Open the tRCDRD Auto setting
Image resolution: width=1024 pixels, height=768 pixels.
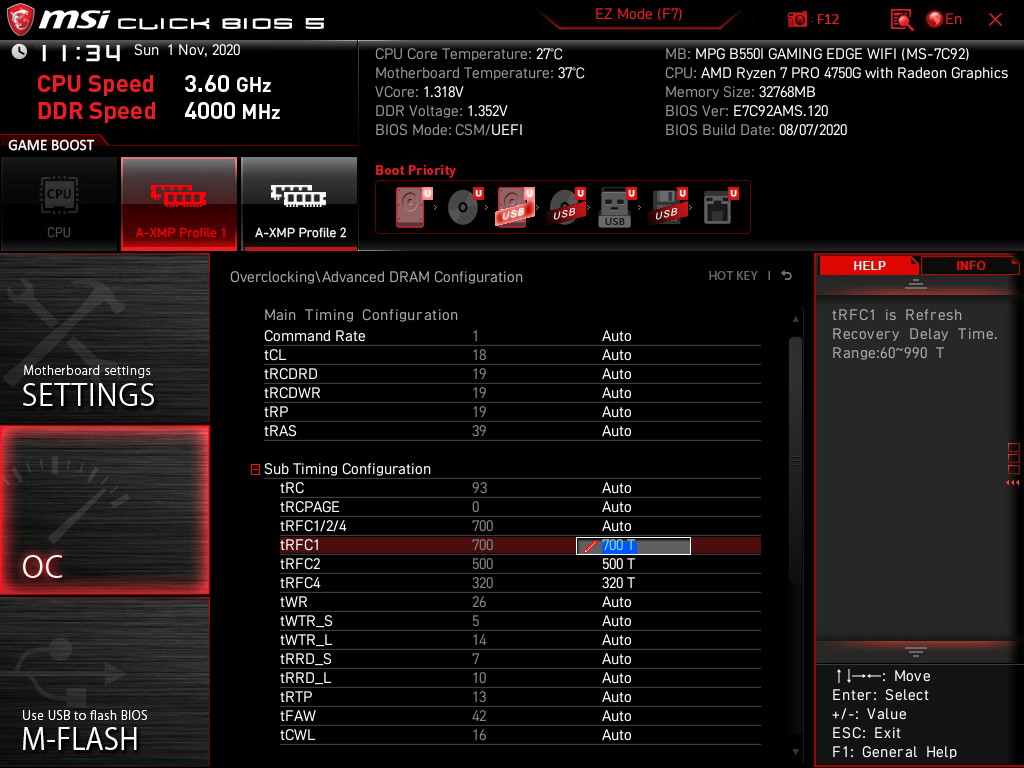(616, 374)
